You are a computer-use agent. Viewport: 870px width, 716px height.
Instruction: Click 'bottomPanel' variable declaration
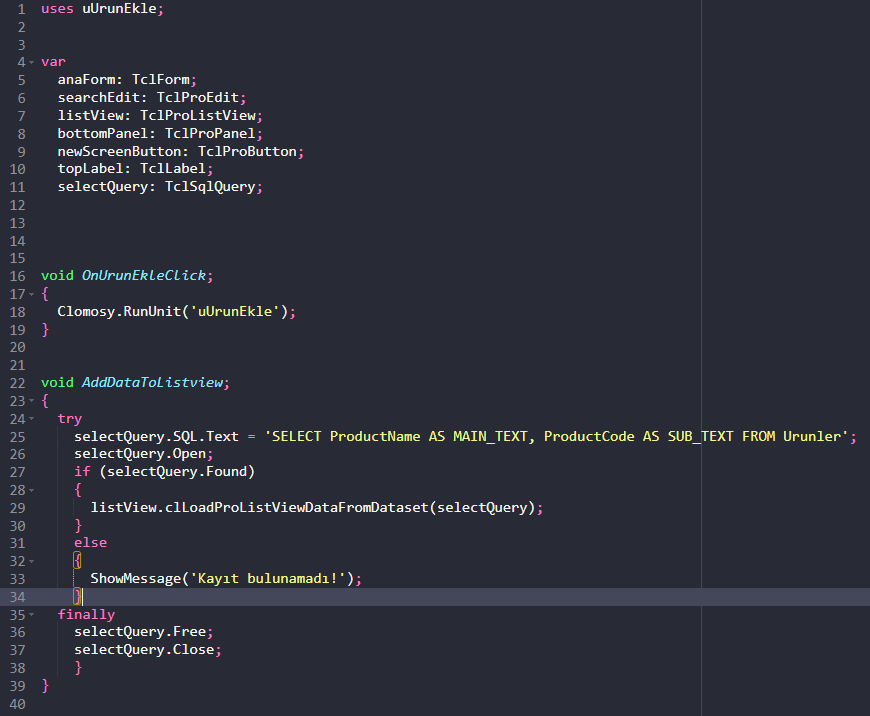[103, 133]
